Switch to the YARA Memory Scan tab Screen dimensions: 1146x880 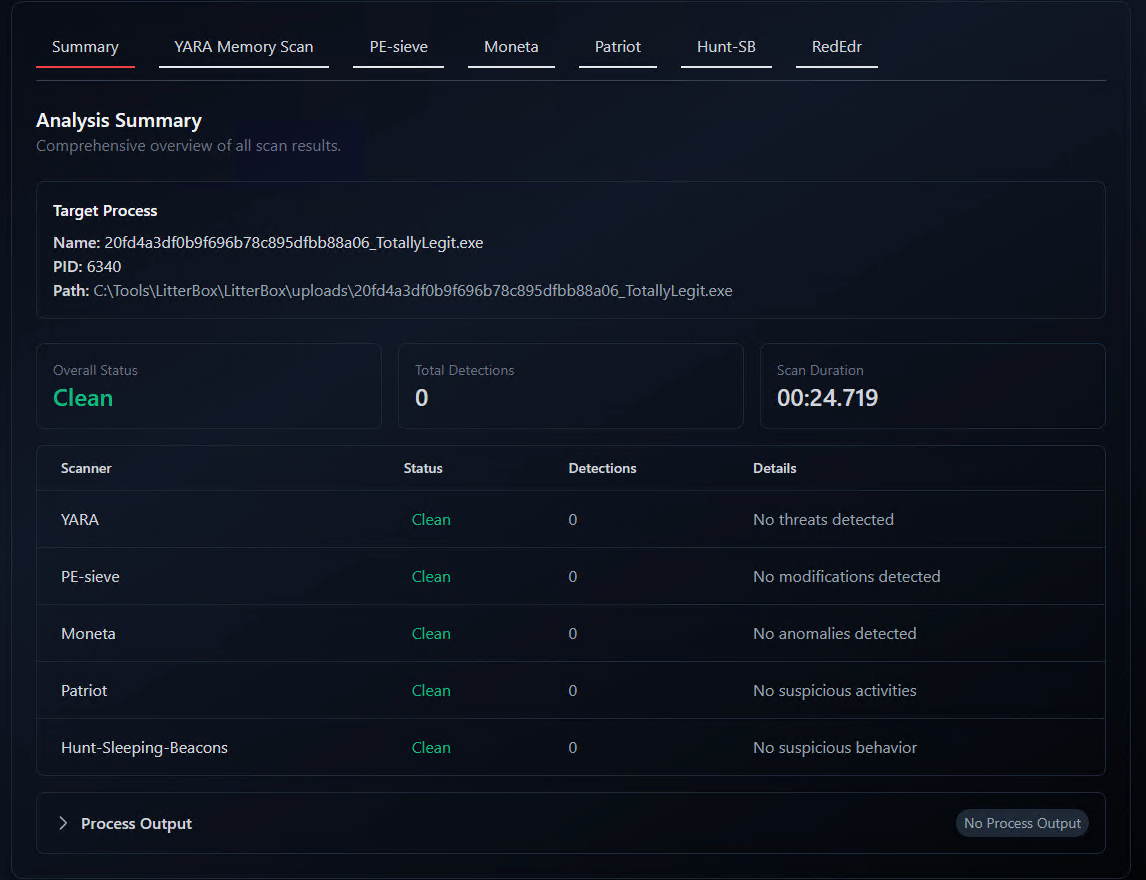tap(243, 47)
